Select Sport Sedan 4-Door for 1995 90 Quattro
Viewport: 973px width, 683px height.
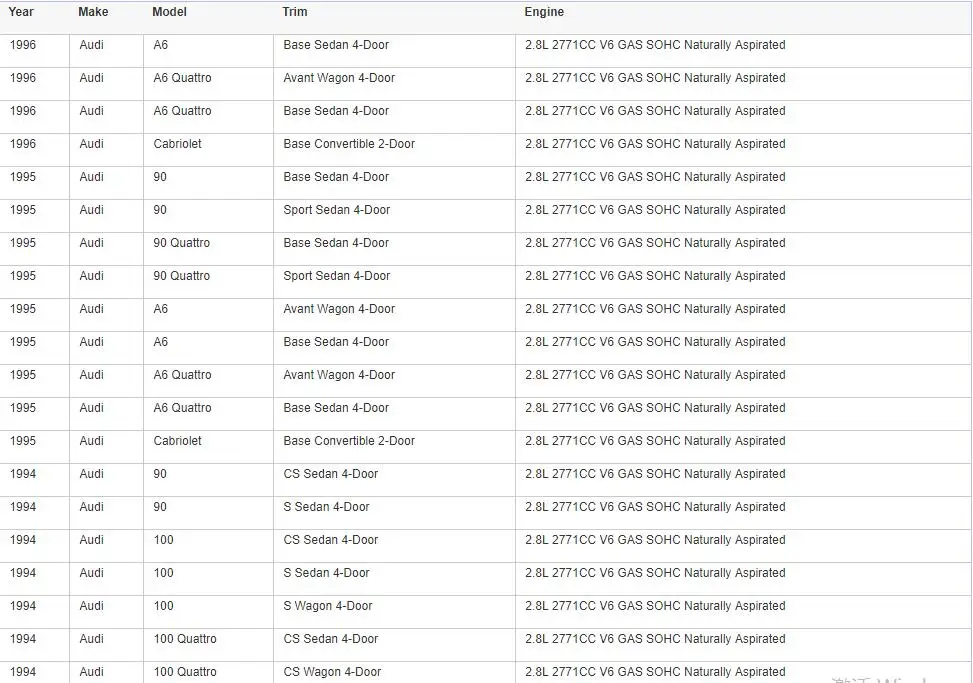[x=337, y=276]
